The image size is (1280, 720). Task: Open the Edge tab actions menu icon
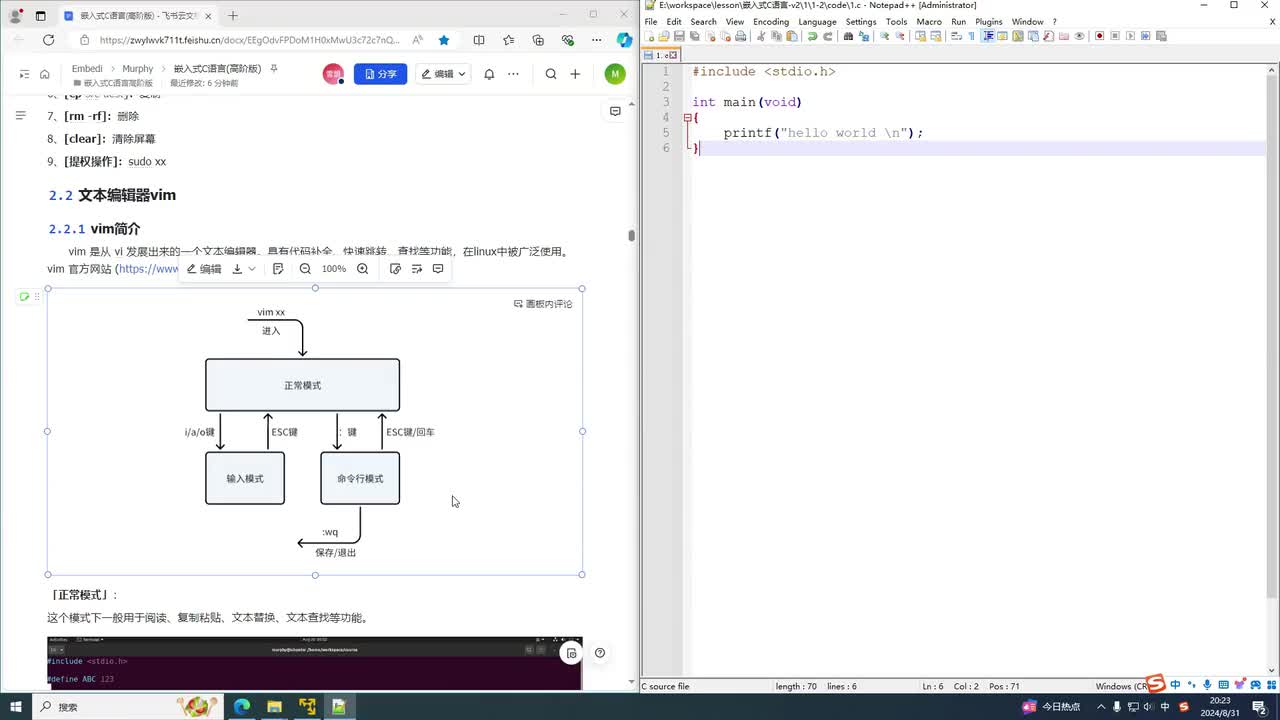(x=40, y=15)
